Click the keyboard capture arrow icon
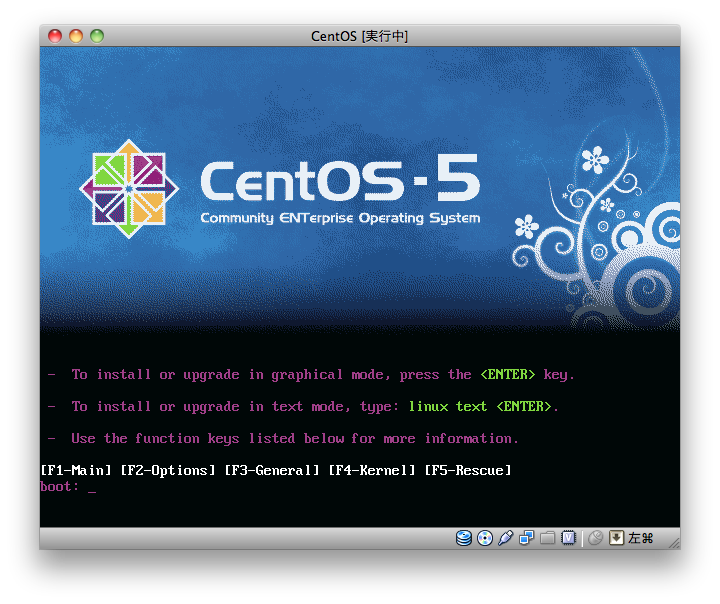720x604 pixels. (x=616, y=538)
